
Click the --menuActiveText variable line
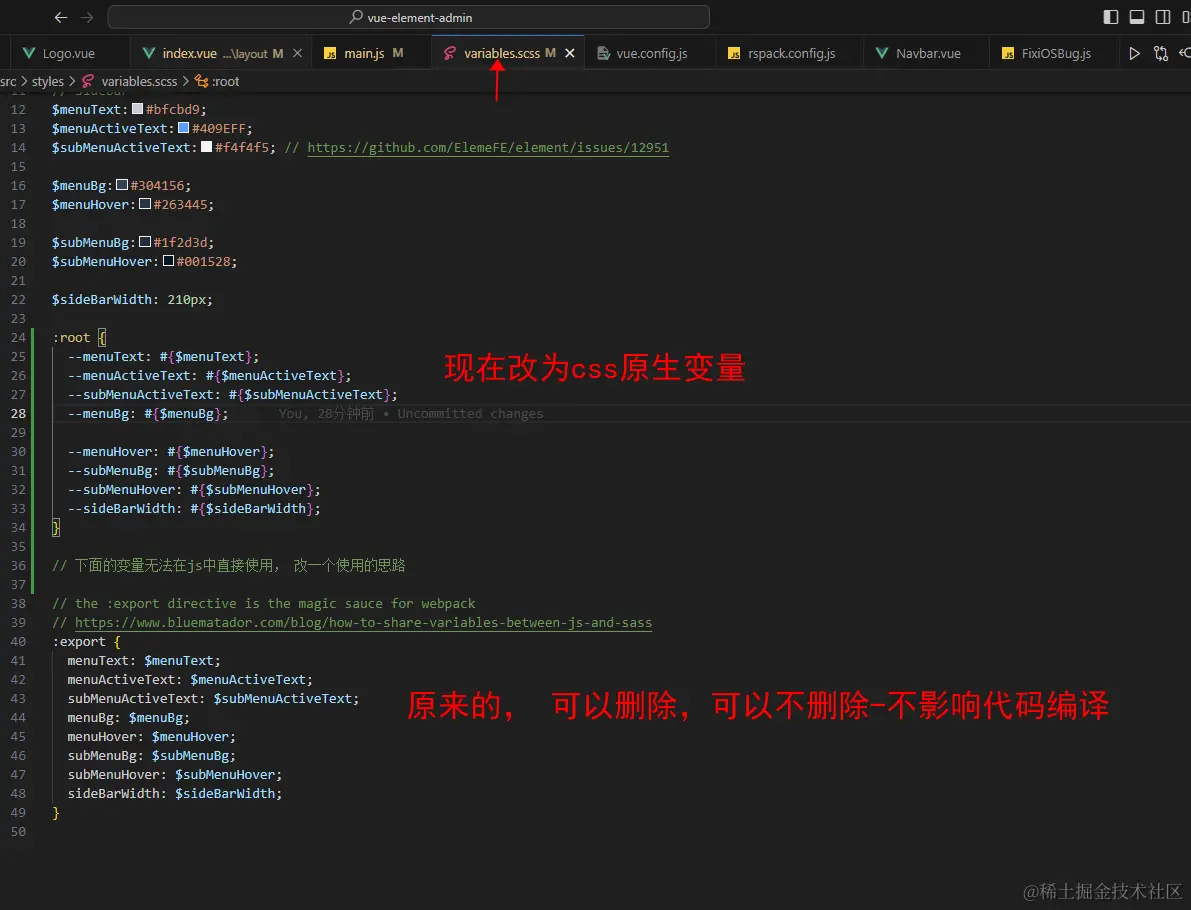tap(210, 375)
